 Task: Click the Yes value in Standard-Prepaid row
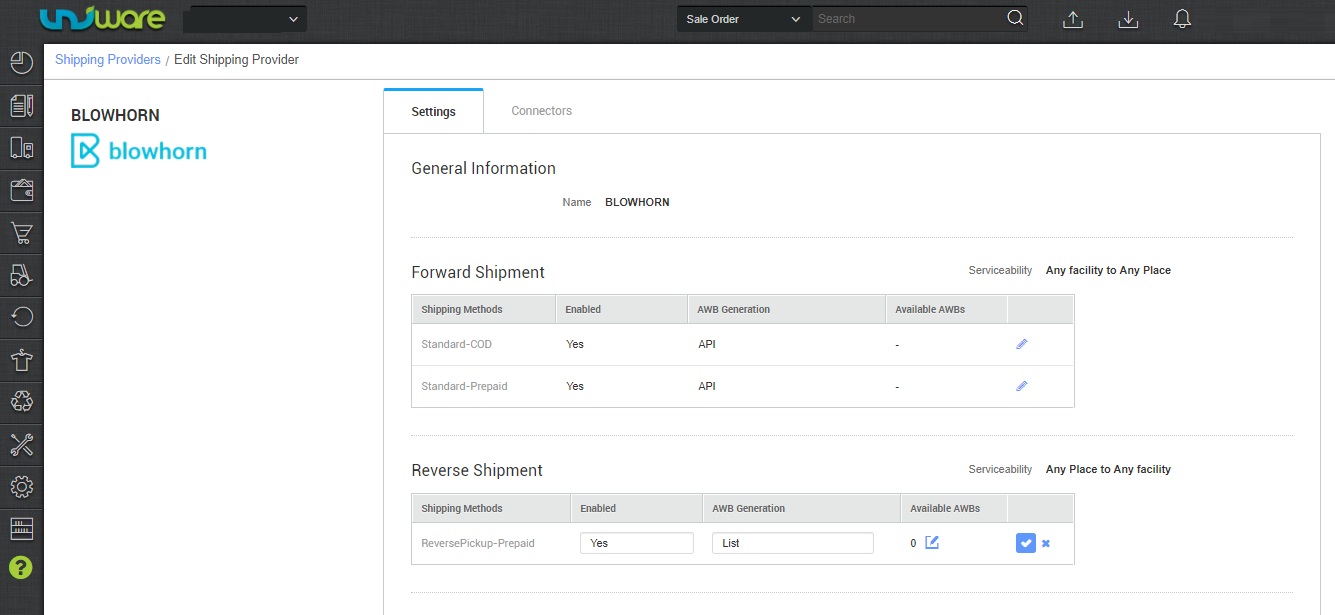(575, 386)
